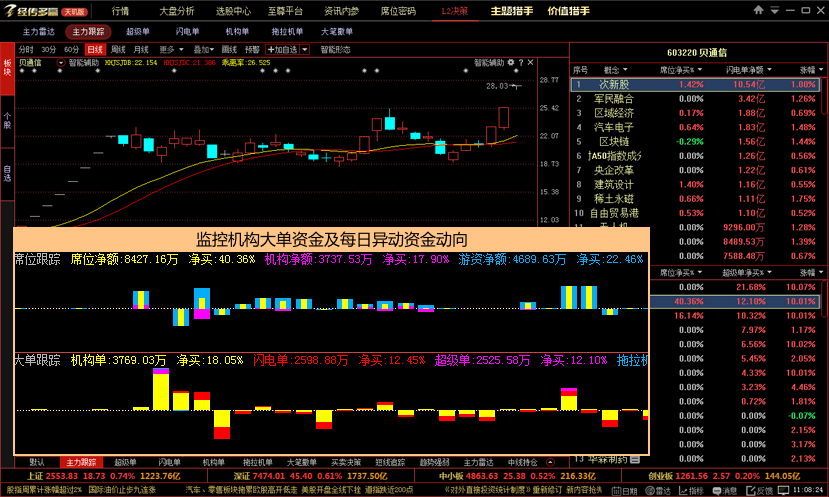The width and height of the screenshot is (829, 497).
Task: Open chart help question mark icon
Action: pos(521,62)
